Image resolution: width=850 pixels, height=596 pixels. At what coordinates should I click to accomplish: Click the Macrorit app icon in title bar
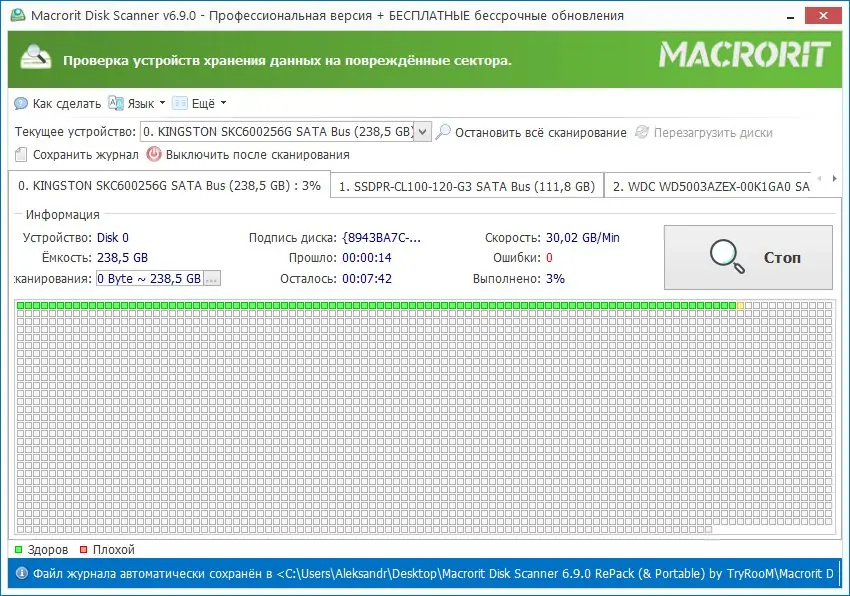(17, 15)
